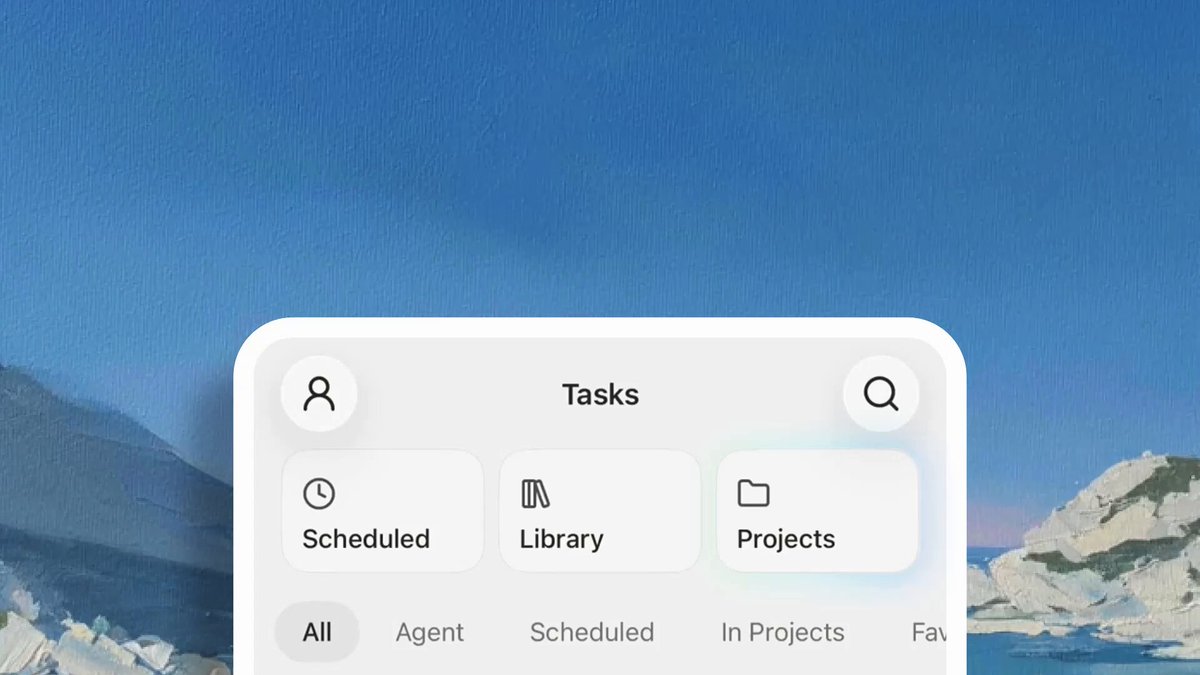The height and width of the screenshot is (675, 1200).
Task: Switch to the Scheduled filter tab
Action: 592,632
